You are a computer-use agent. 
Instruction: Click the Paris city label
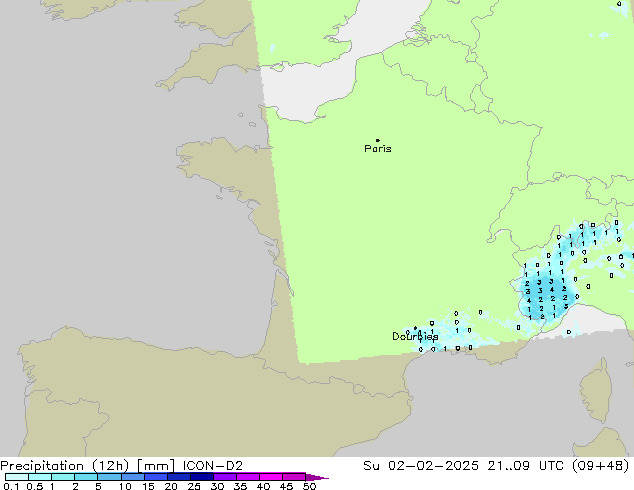click(378, 149)
